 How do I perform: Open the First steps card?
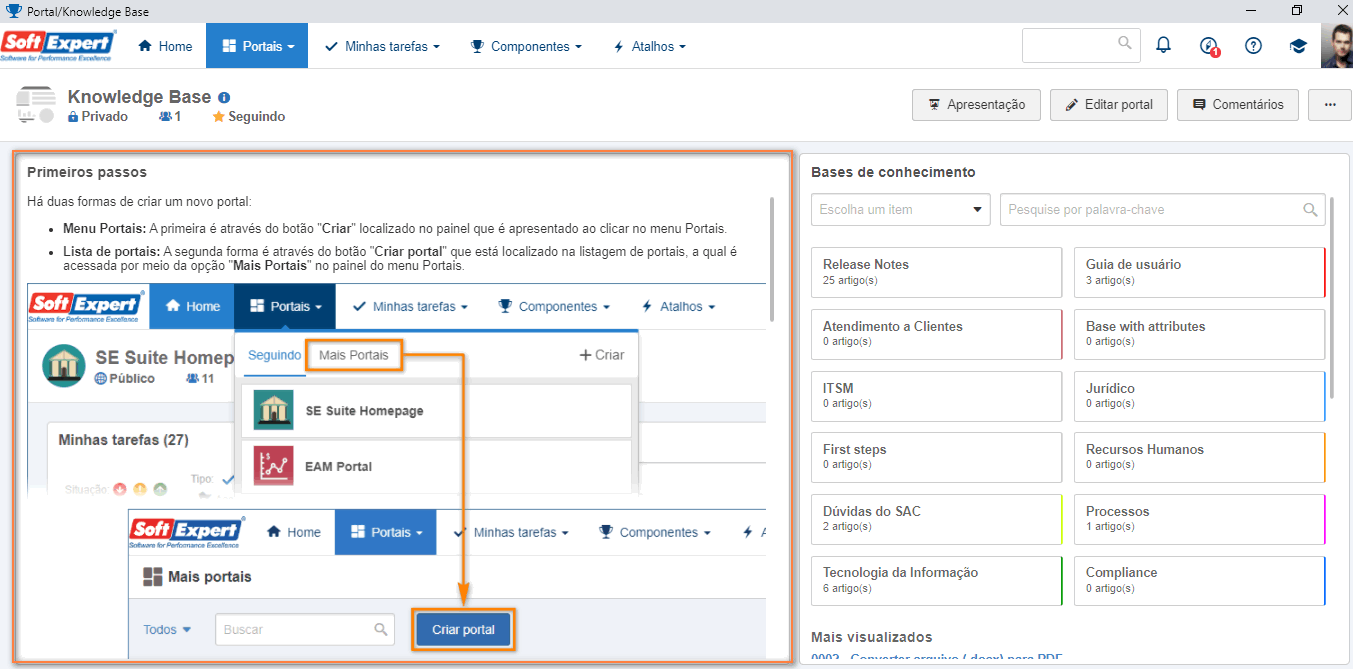tap(936, 457)
